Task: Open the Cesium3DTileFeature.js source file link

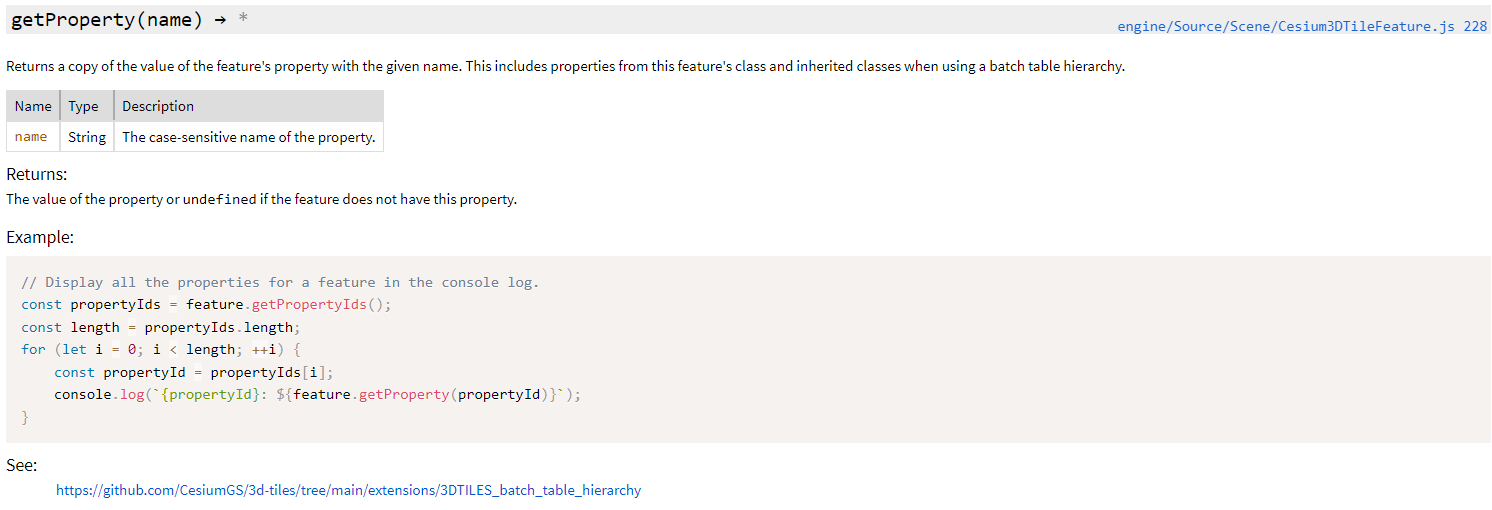Action: pyautogui.click(x=1302, y=27)
